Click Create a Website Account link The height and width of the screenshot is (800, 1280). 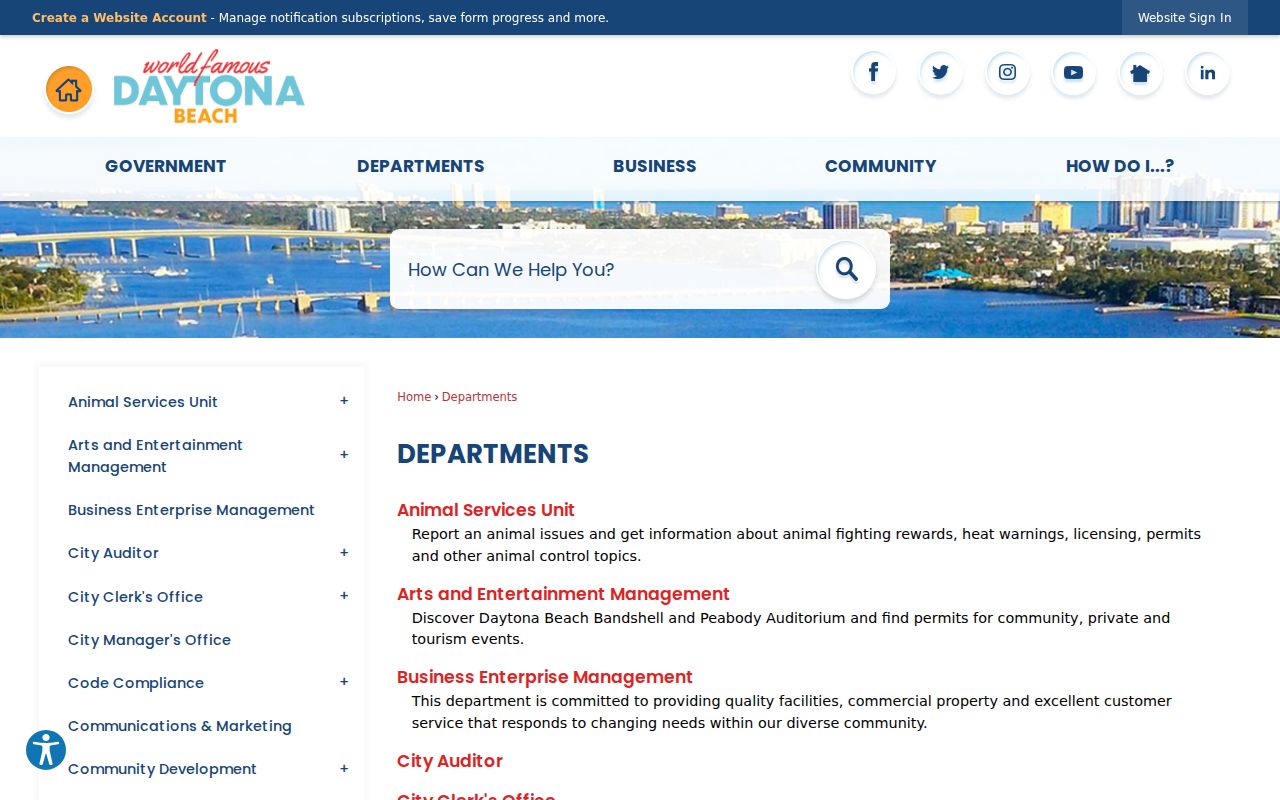119,18
